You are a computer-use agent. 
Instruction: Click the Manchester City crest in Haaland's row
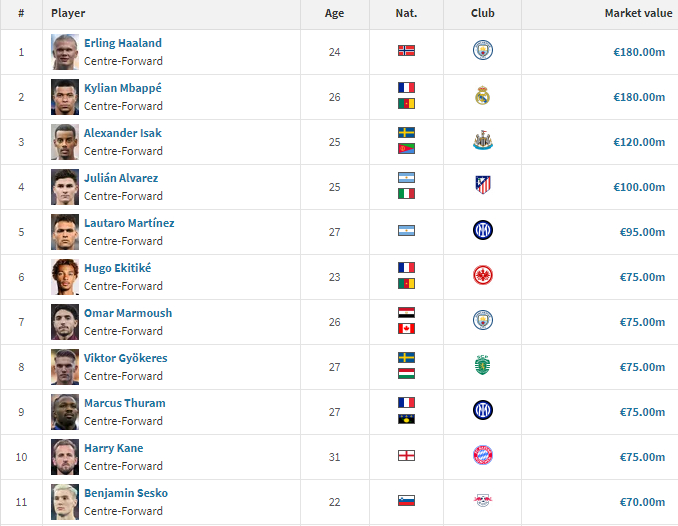point(483,50)
